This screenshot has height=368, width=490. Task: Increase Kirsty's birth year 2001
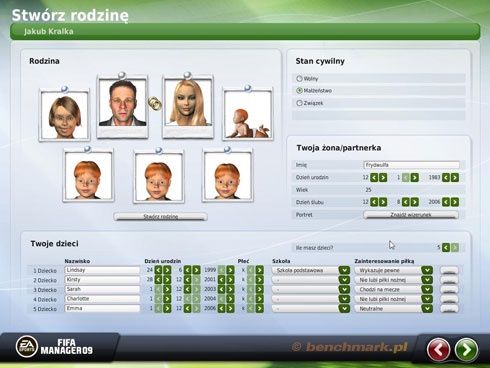coord(230,280)
